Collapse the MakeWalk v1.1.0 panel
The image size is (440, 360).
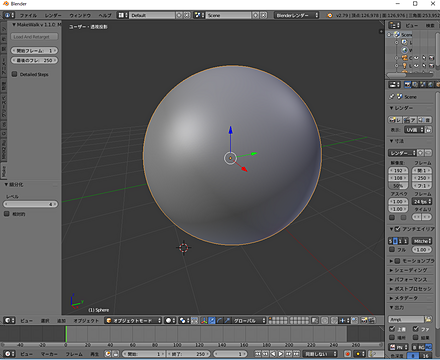14,25
